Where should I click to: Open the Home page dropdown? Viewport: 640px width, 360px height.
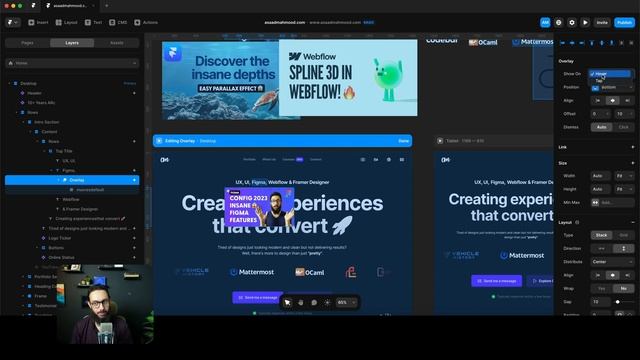point(72,63)
